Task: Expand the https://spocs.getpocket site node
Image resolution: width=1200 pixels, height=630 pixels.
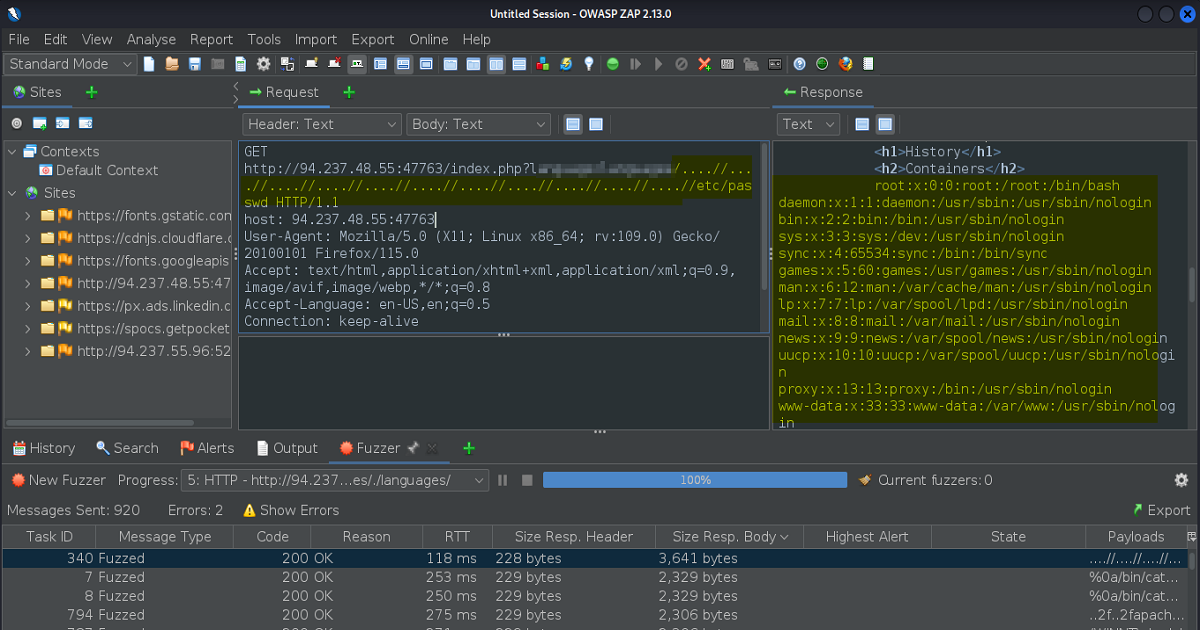Action: click(28, 329)
